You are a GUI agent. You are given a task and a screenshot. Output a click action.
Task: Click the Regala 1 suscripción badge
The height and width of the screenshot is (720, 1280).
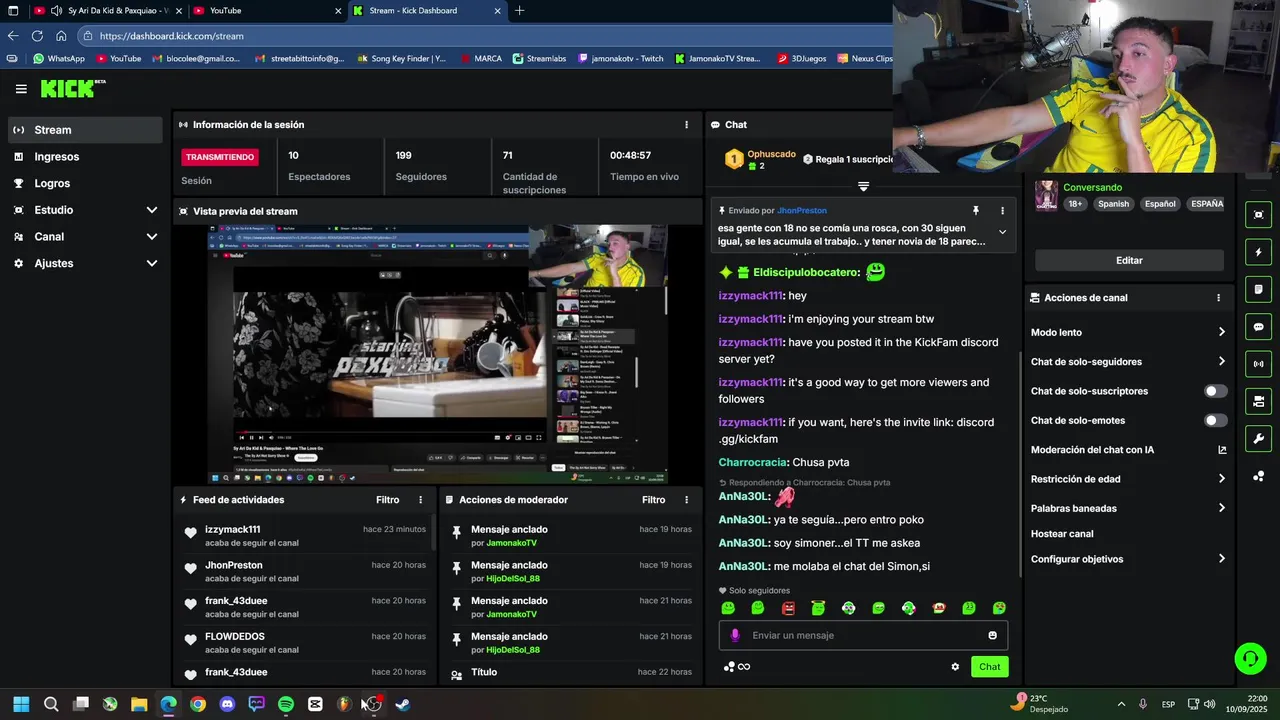(848, 159)
